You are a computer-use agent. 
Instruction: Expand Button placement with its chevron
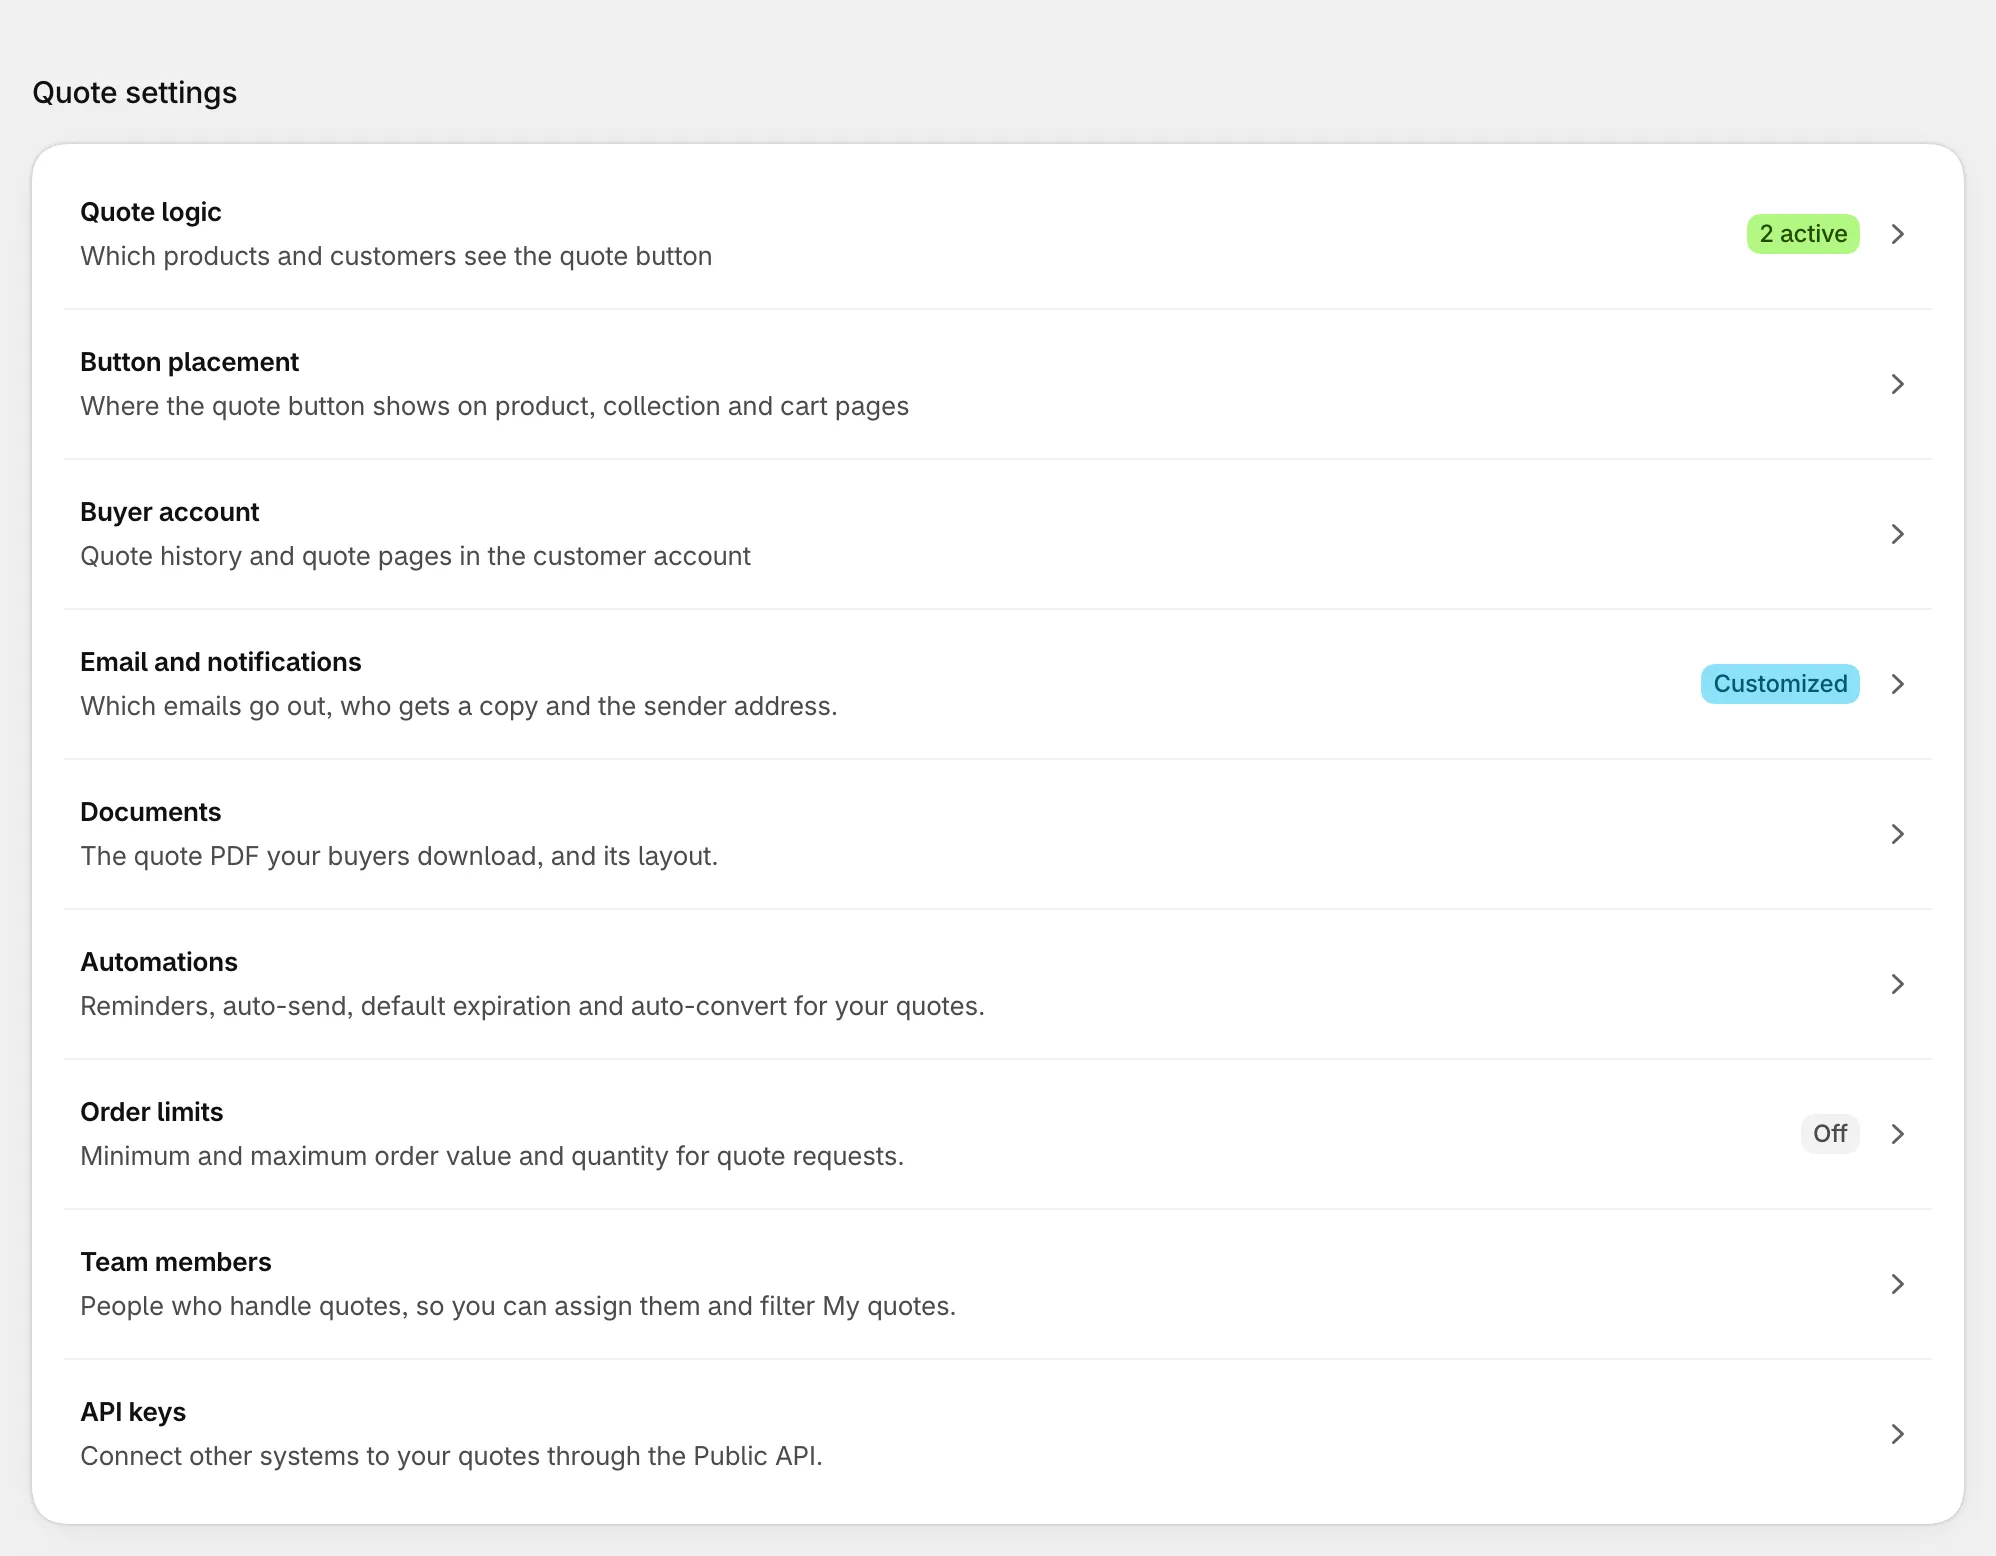click(1897, 384)
